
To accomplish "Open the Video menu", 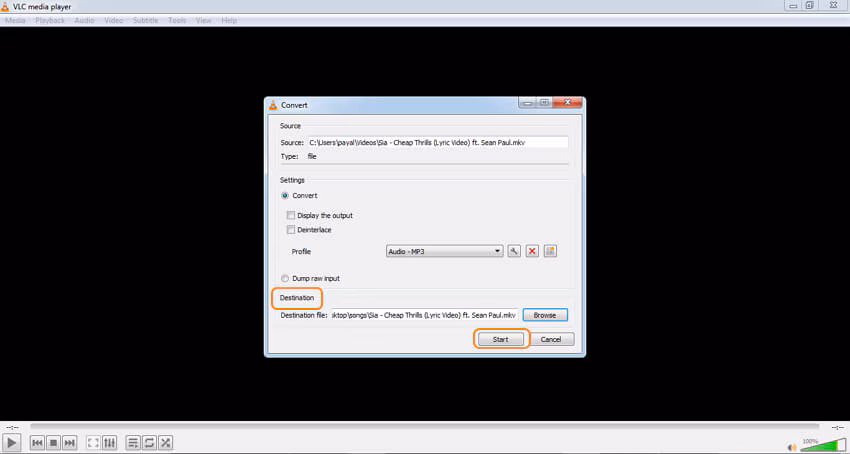I will [114, 21].
